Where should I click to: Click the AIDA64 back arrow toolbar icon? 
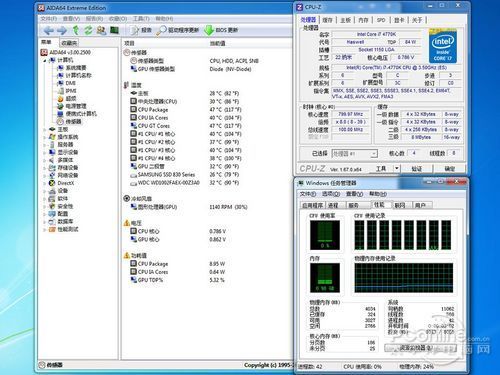tap(49, 31)
